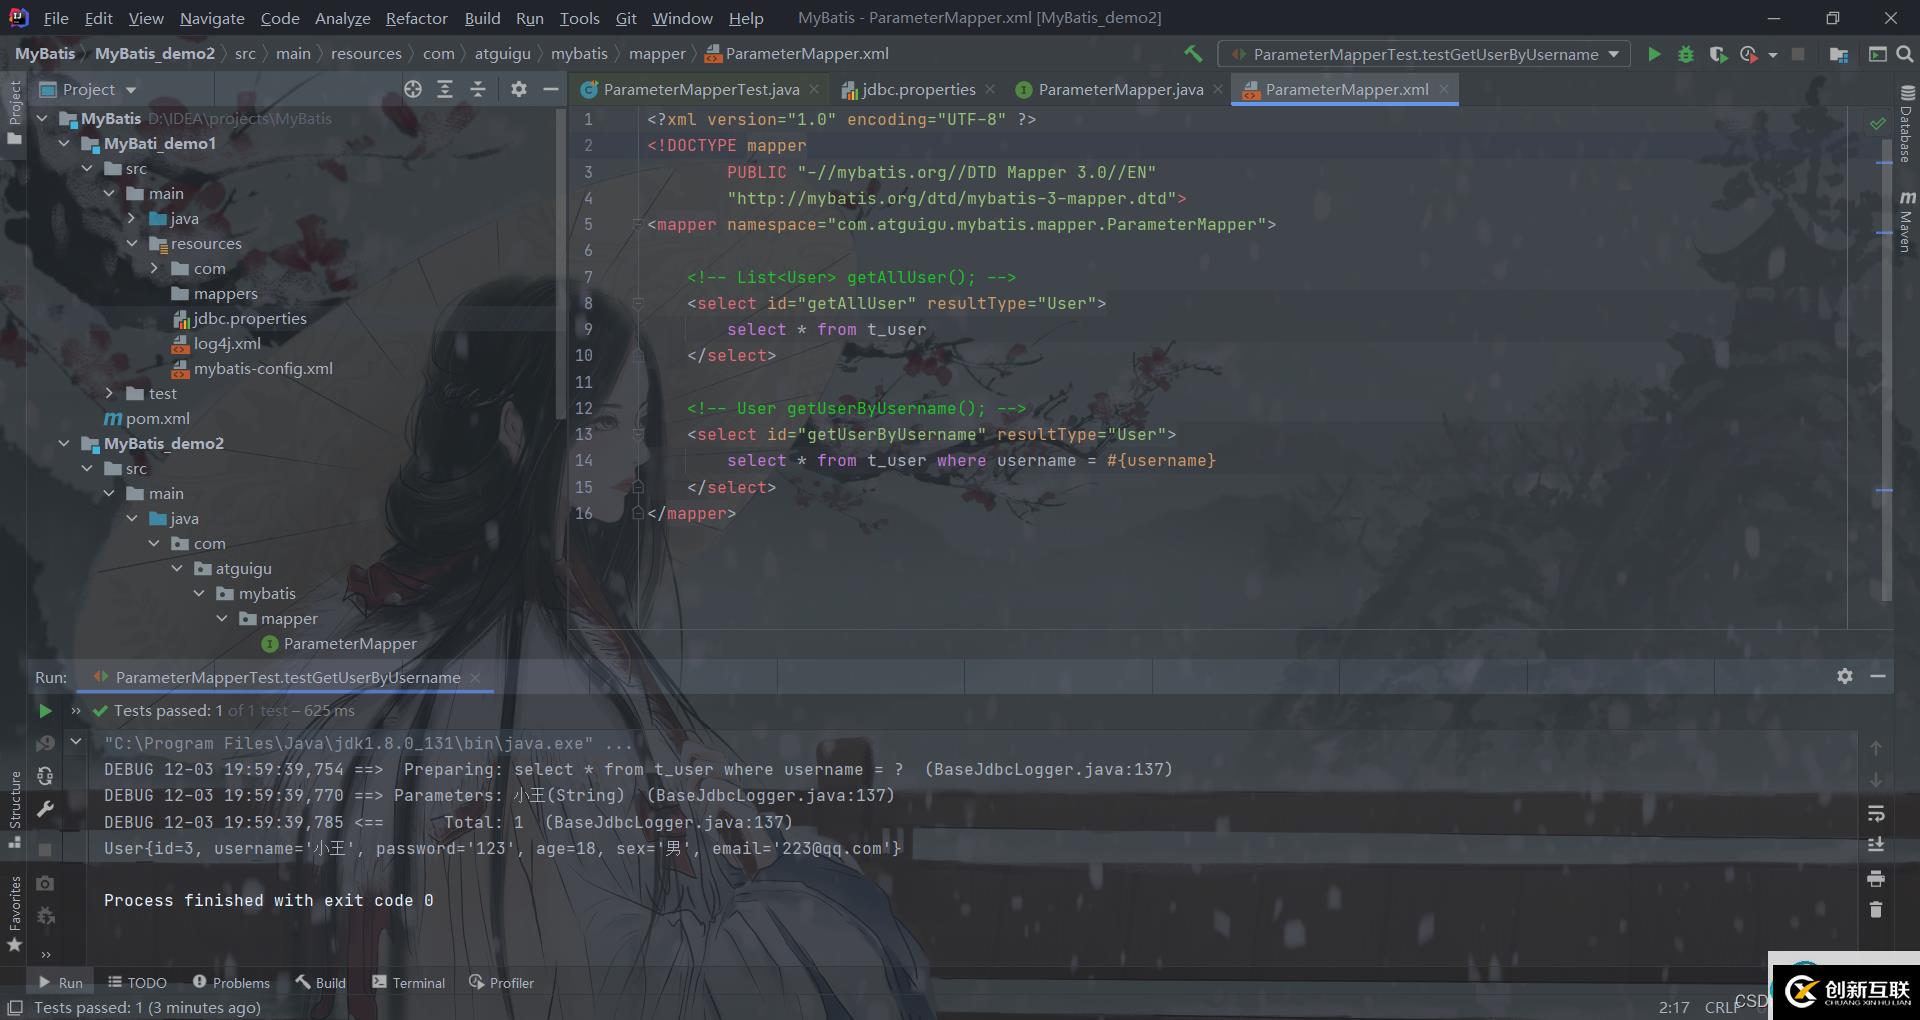The width and height of the screenshot is (1920, 1020).
Task: Open the File menu
Action: [56, 18]
